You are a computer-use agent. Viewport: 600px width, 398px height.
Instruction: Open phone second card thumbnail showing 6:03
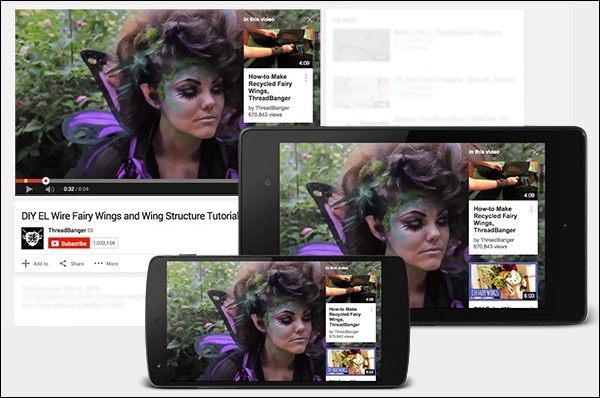point(351,362)
